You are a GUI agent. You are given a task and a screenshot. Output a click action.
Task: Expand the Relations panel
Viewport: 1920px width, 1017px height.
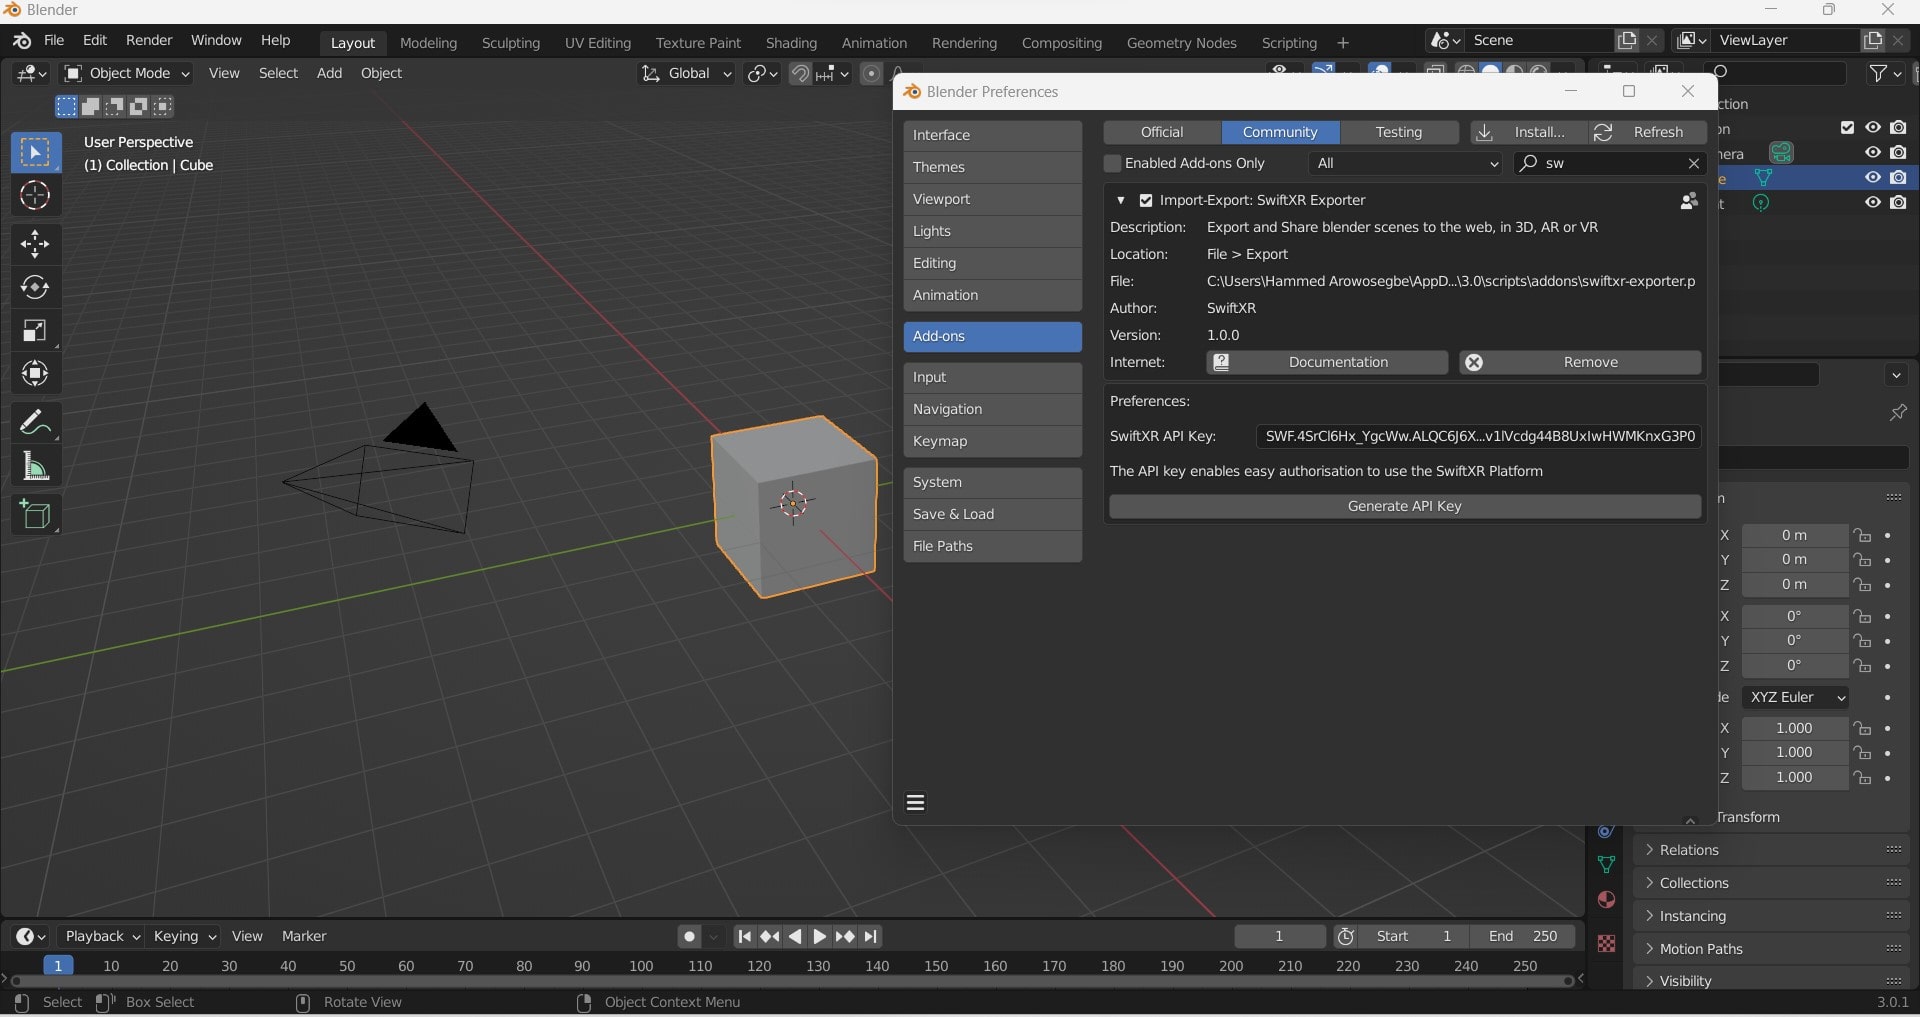click(x=1689, y=850)
